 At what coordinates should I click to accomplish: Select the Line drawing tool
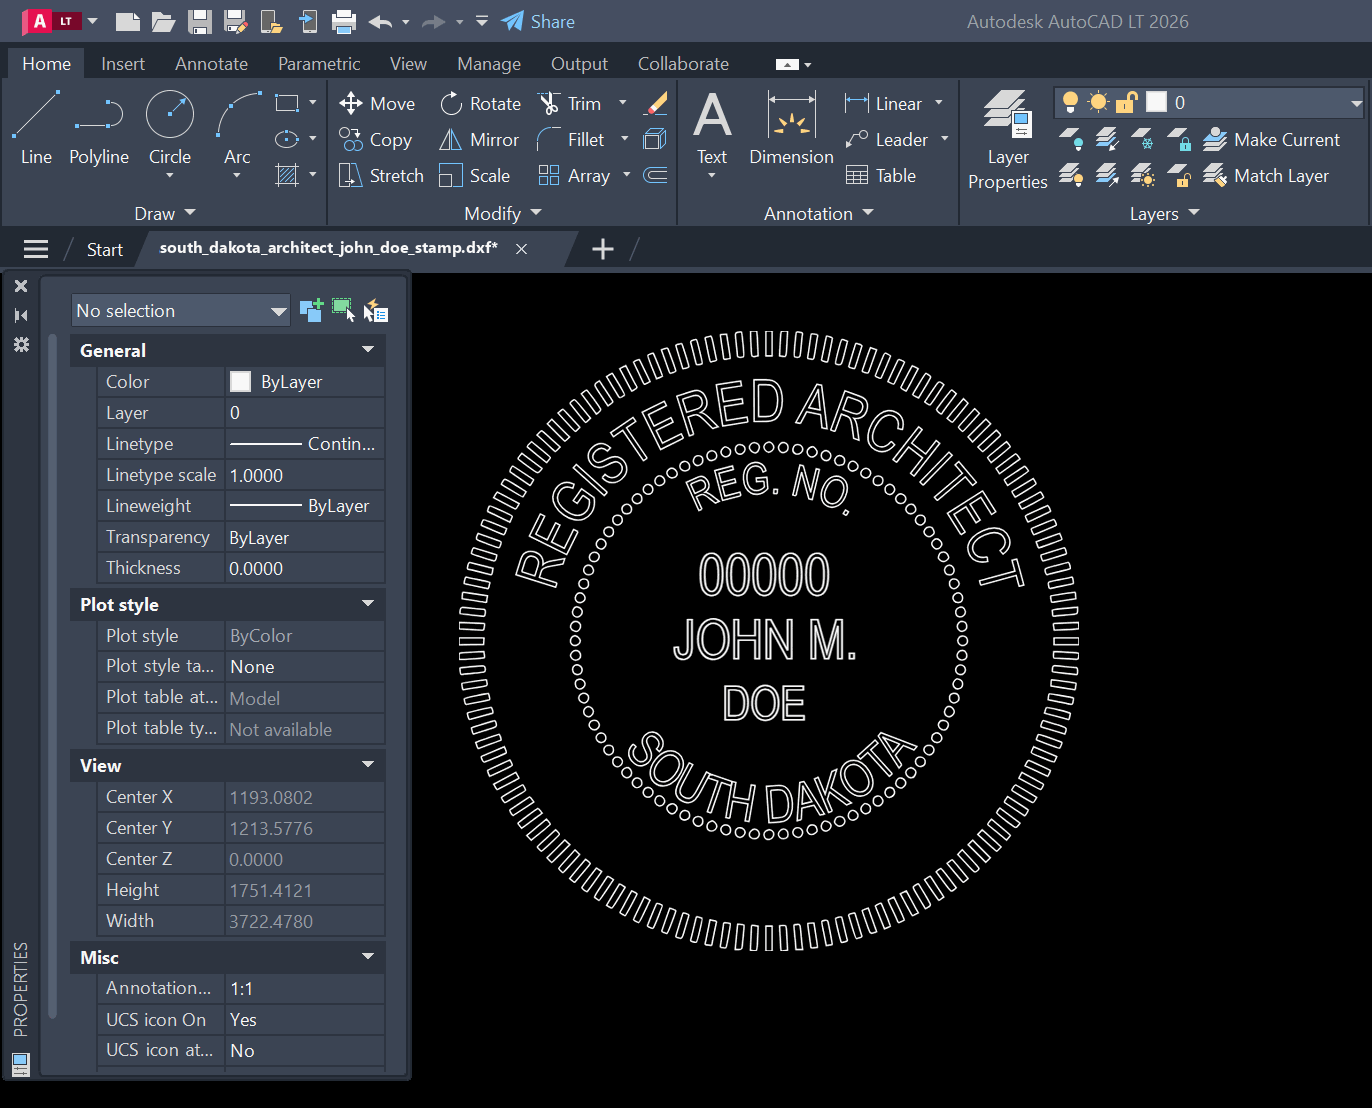click(x=36, y=128)
